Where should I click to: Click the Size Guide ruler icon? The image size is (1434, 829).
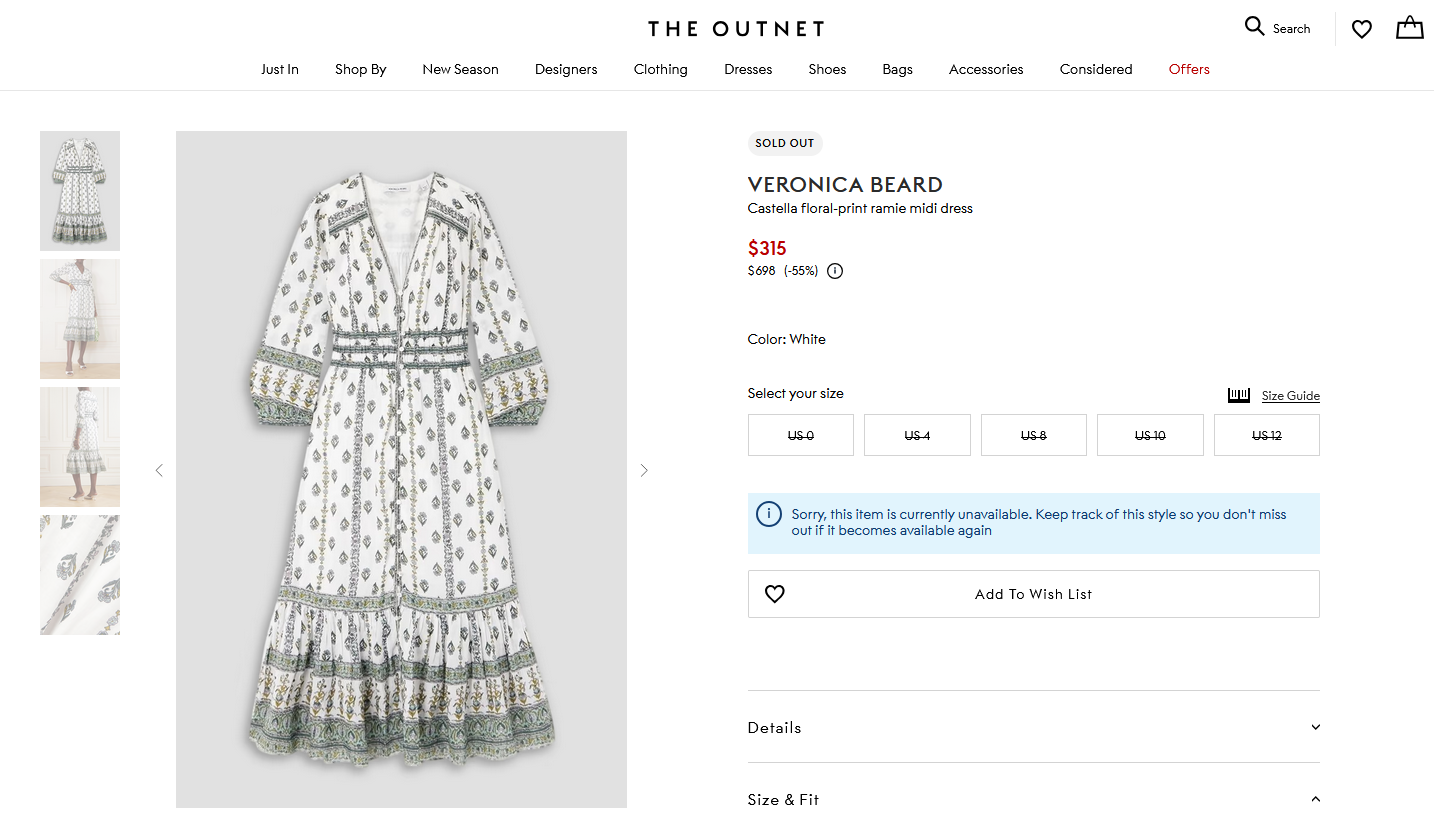click(1239, 395)
